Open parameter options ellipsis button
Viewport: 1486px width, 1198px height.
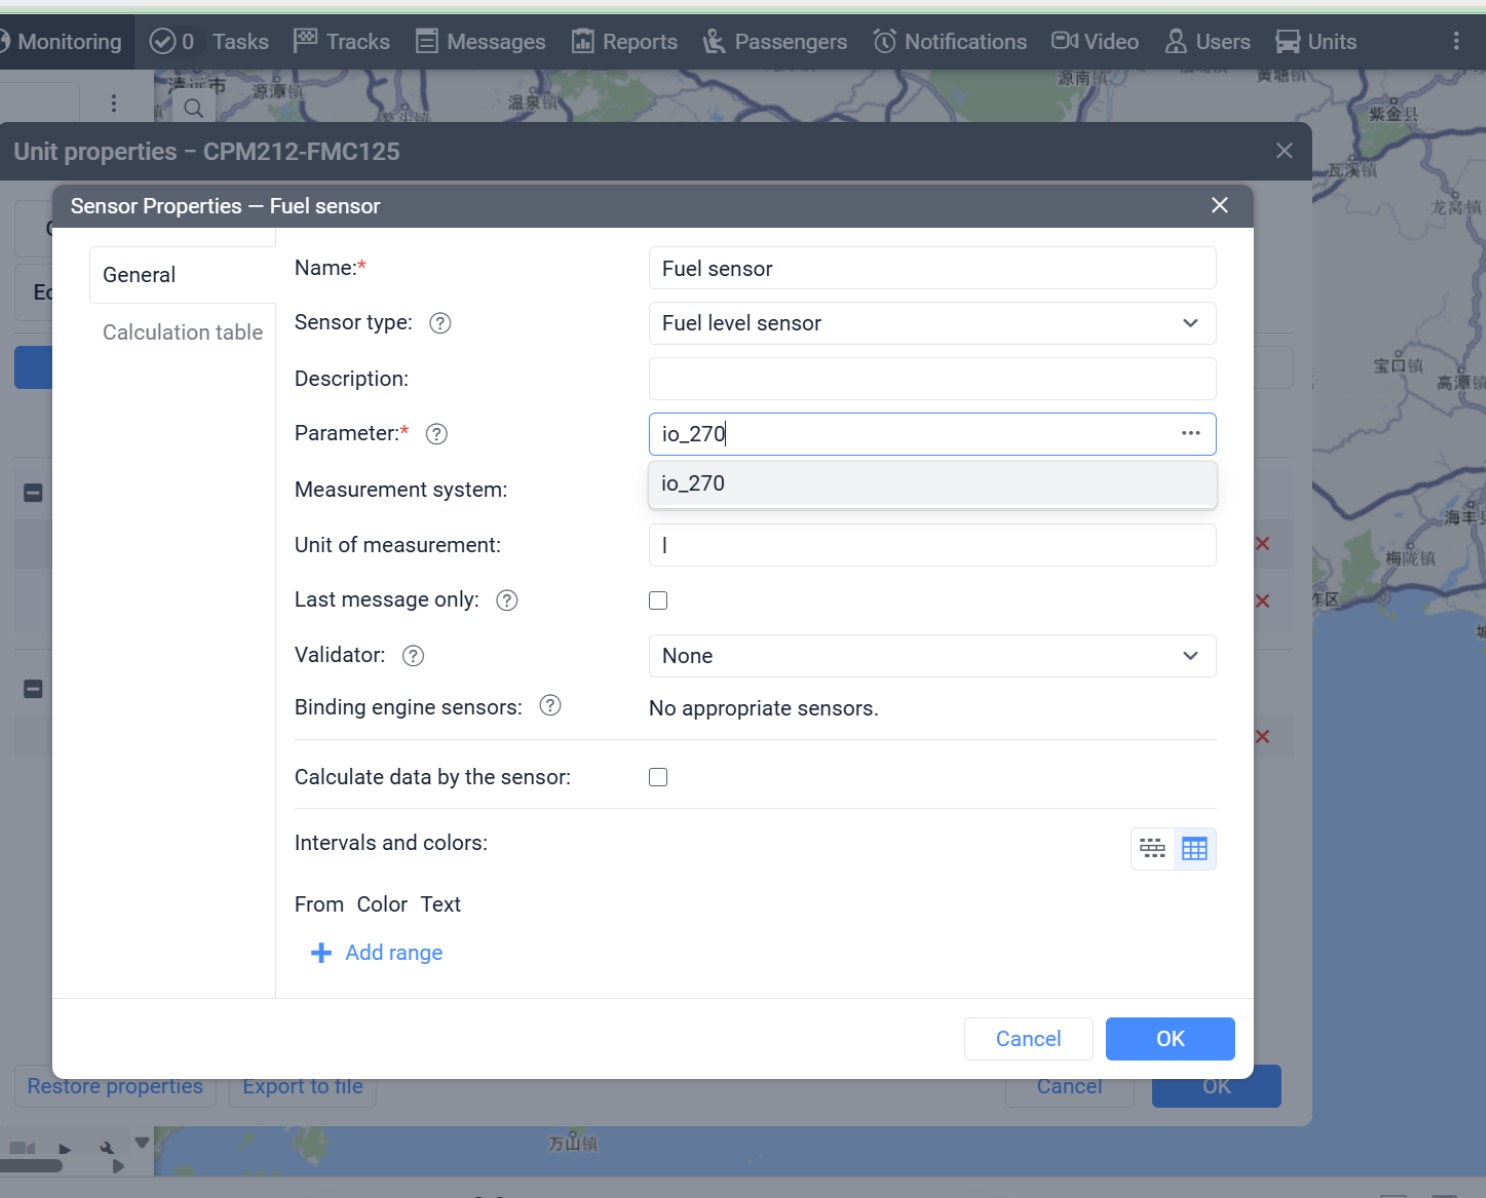(x=1190, y=433)
